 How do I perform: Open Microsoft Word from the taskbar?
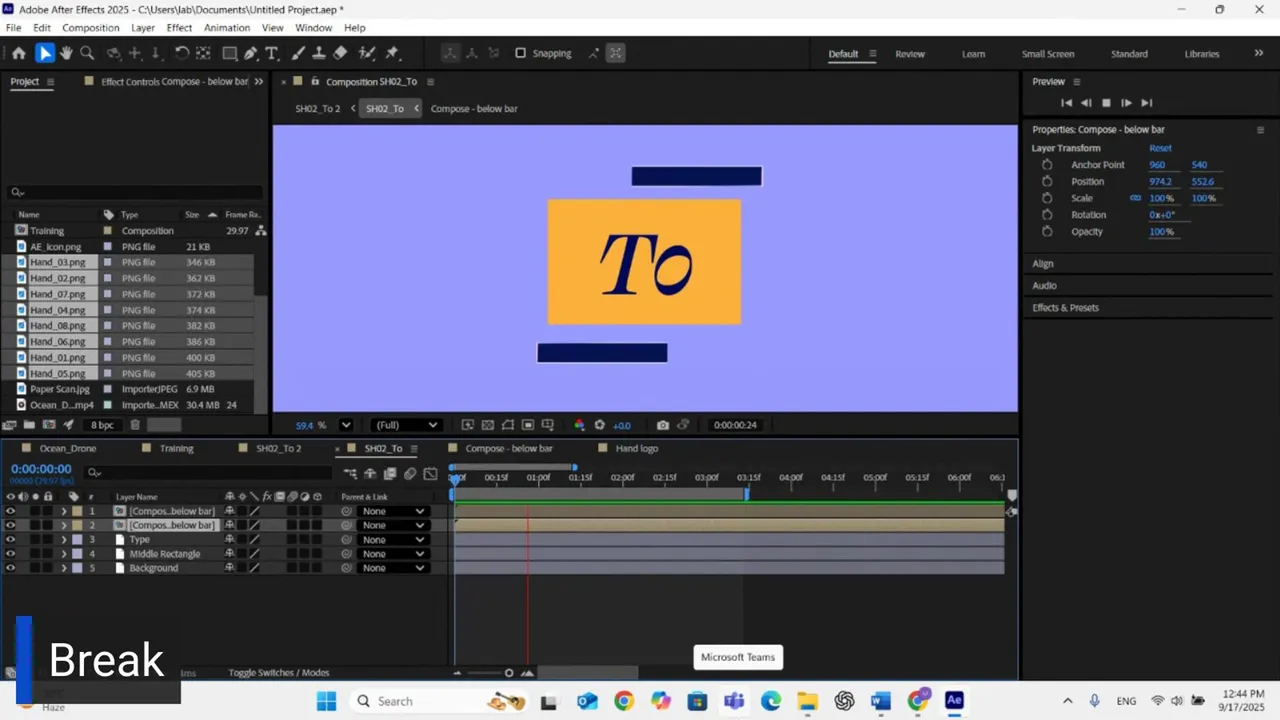880,701
